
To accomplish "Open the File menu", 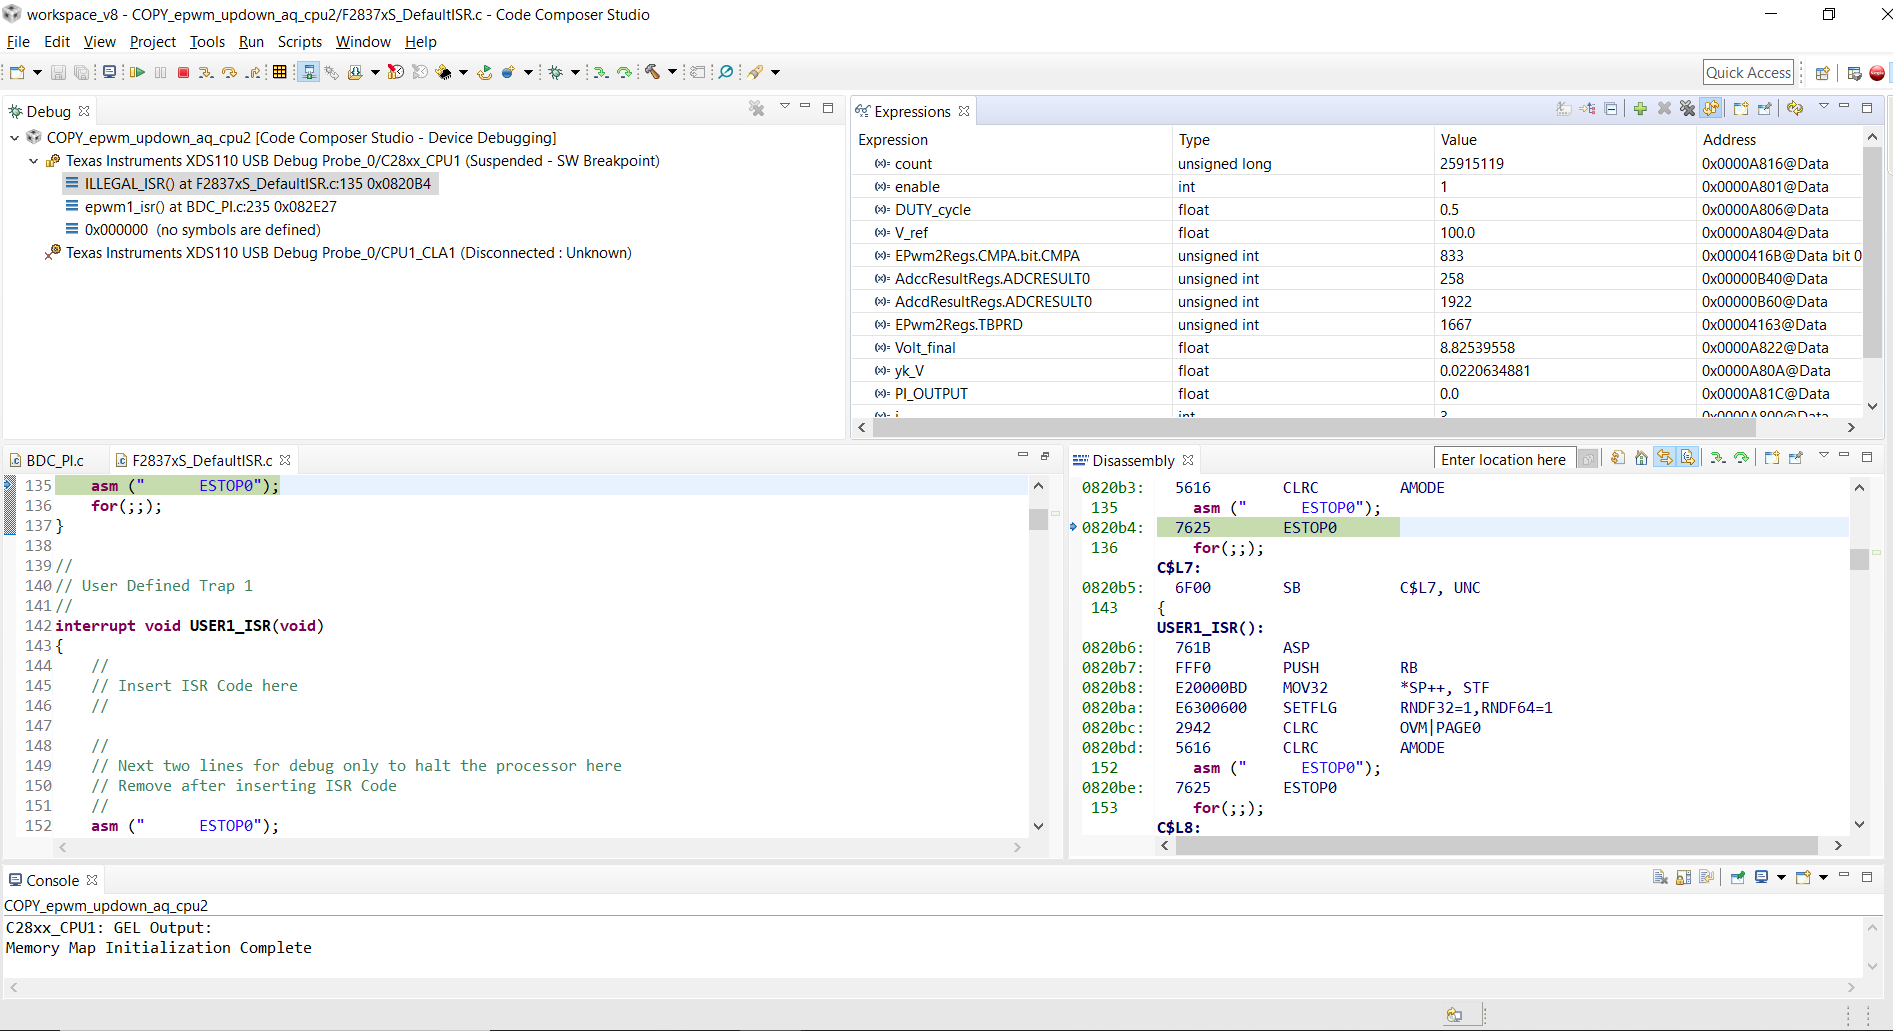I will (18, 42).
